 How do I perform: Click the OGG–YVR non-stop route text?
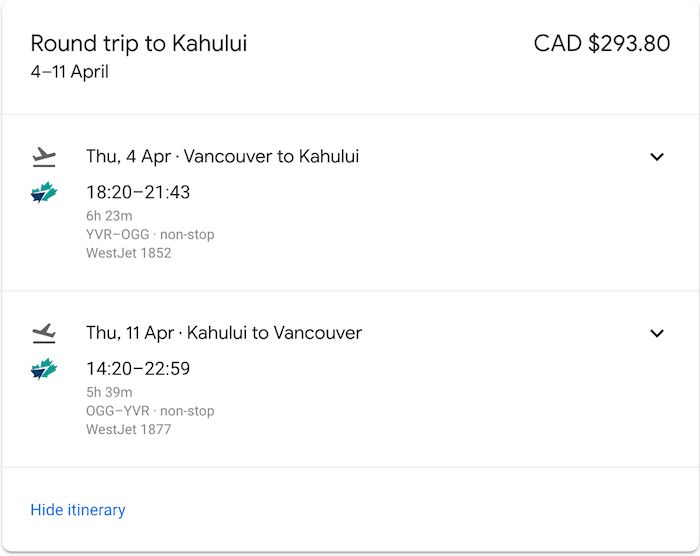[150, 411]
